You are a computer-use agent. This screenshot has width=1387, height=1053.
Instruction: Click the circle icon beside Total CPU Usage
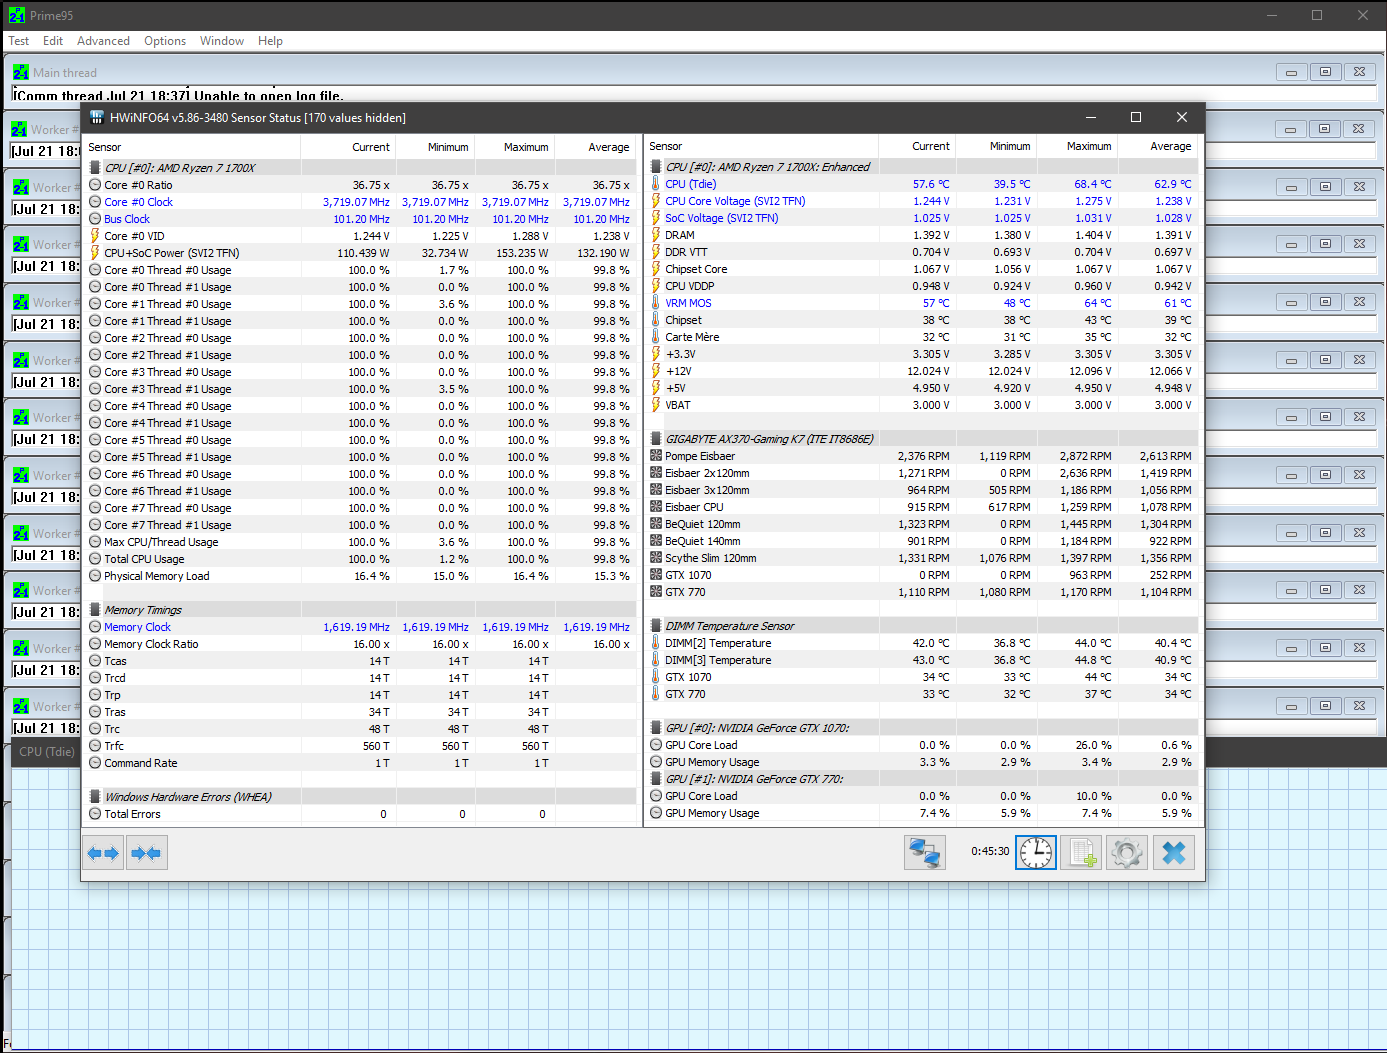(x=95, y=559)
